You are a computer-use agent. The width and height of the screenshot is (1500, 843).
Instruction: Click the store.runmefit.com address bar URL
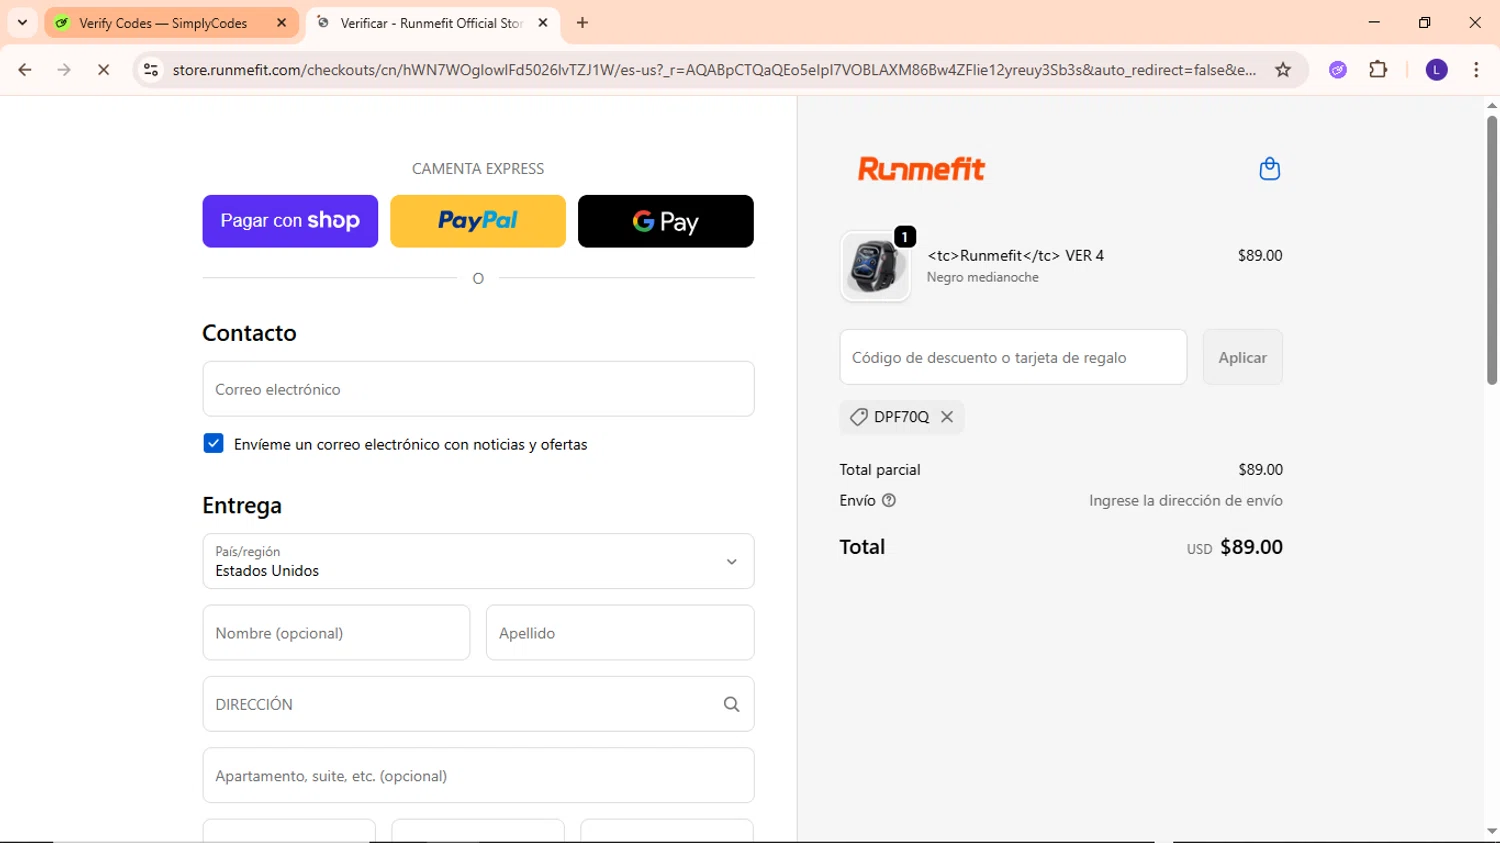click(714, 70)
